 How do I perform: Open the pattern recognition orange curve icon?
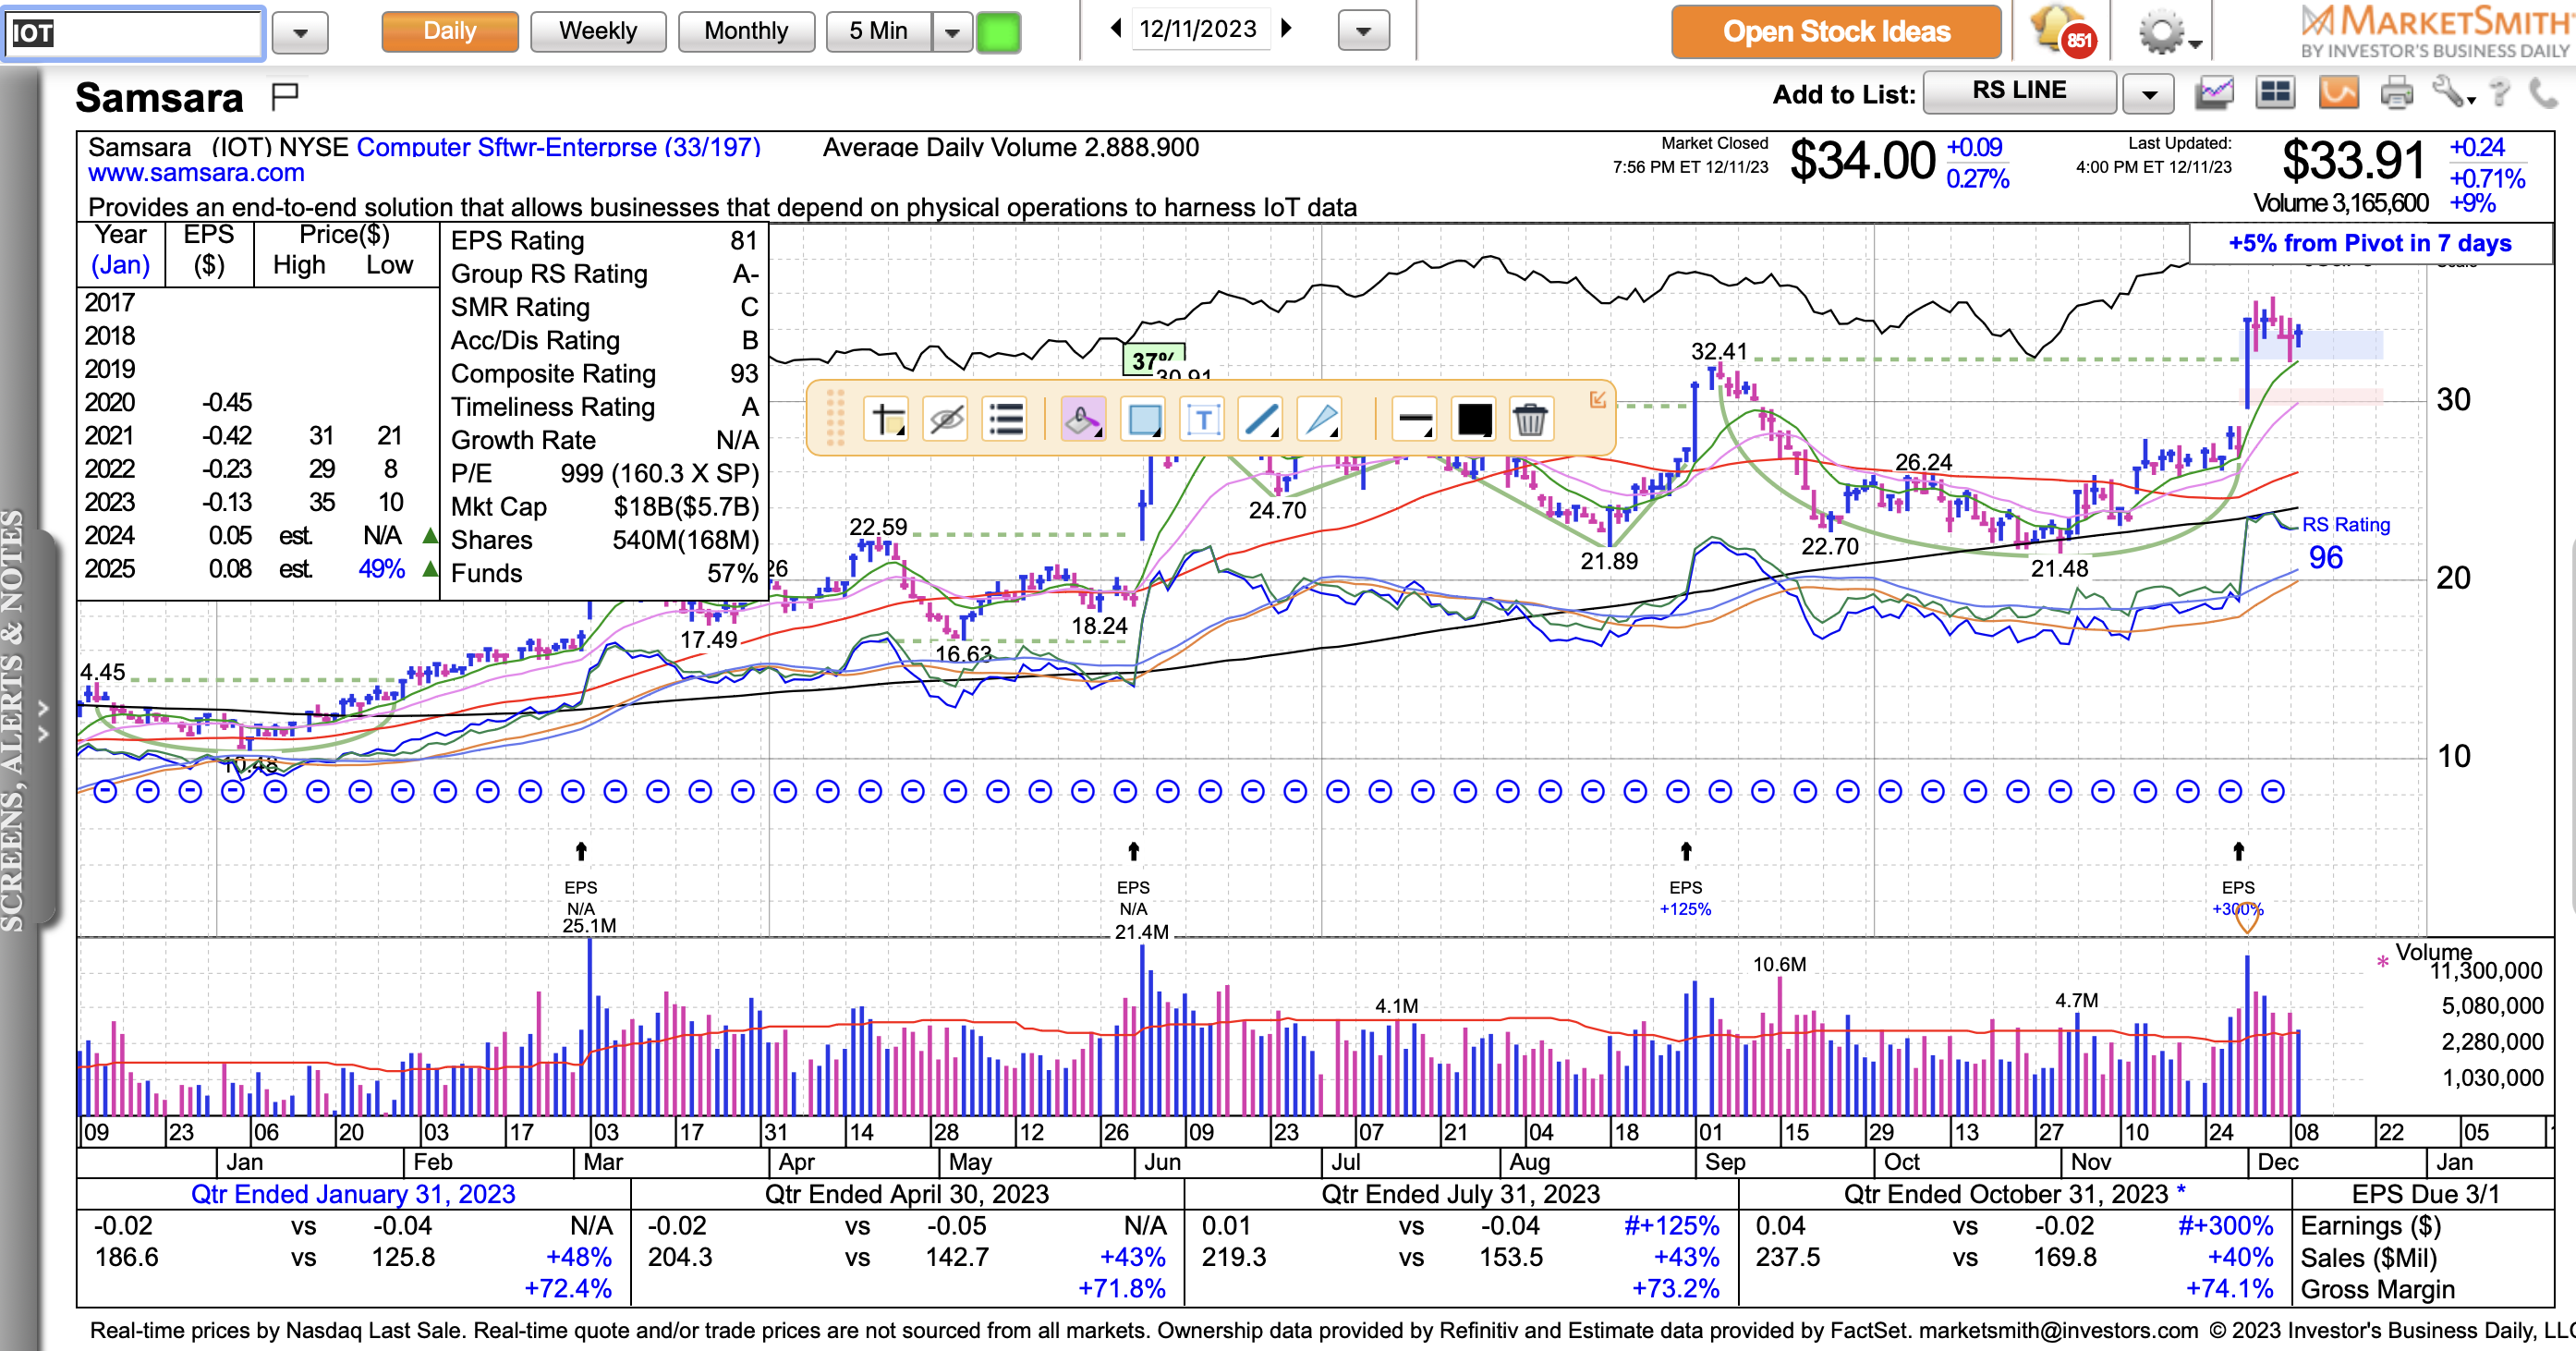(x=2338, y=94)
